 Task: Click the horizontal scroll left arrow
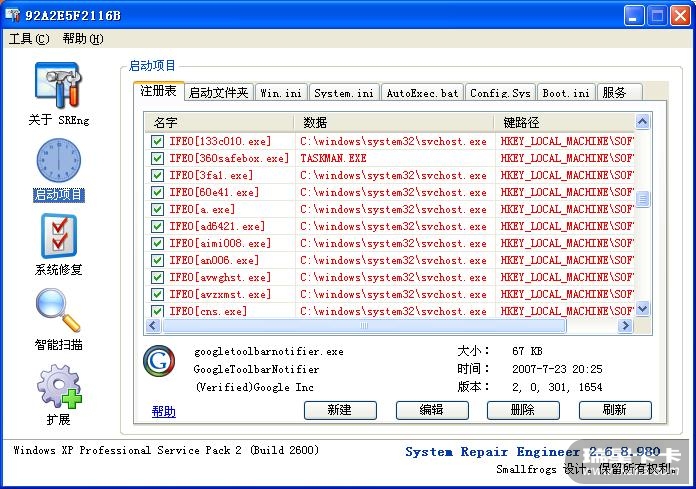[153, 326]
